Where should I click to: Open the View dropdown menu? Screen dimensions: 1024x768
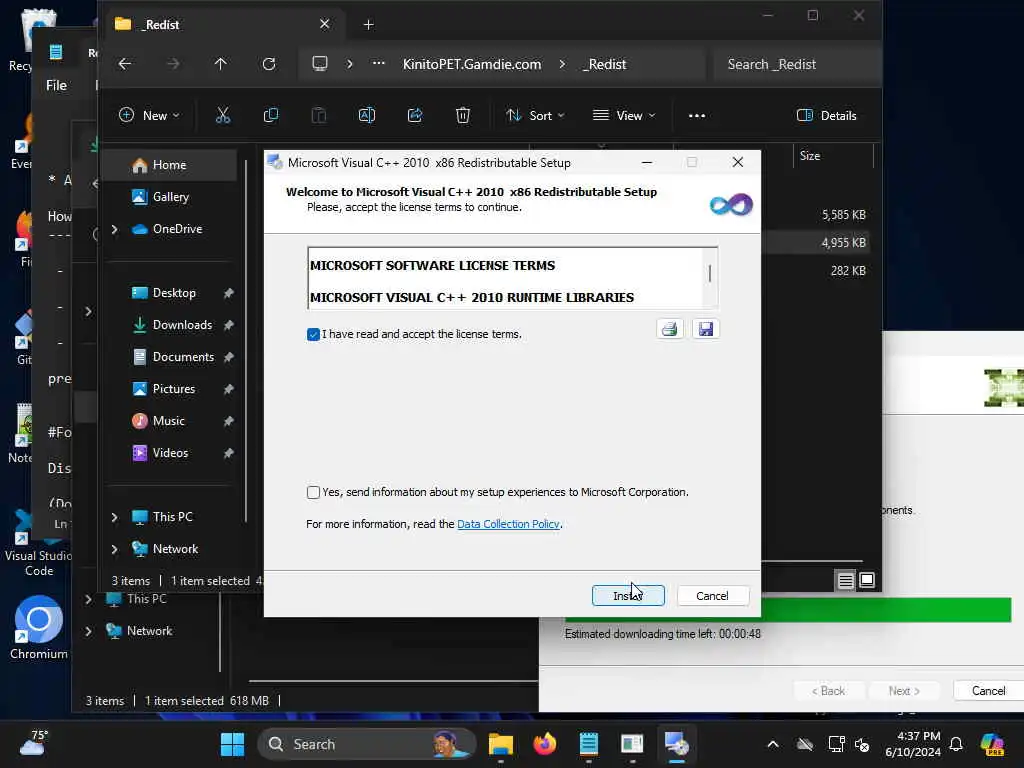(624, 116)
